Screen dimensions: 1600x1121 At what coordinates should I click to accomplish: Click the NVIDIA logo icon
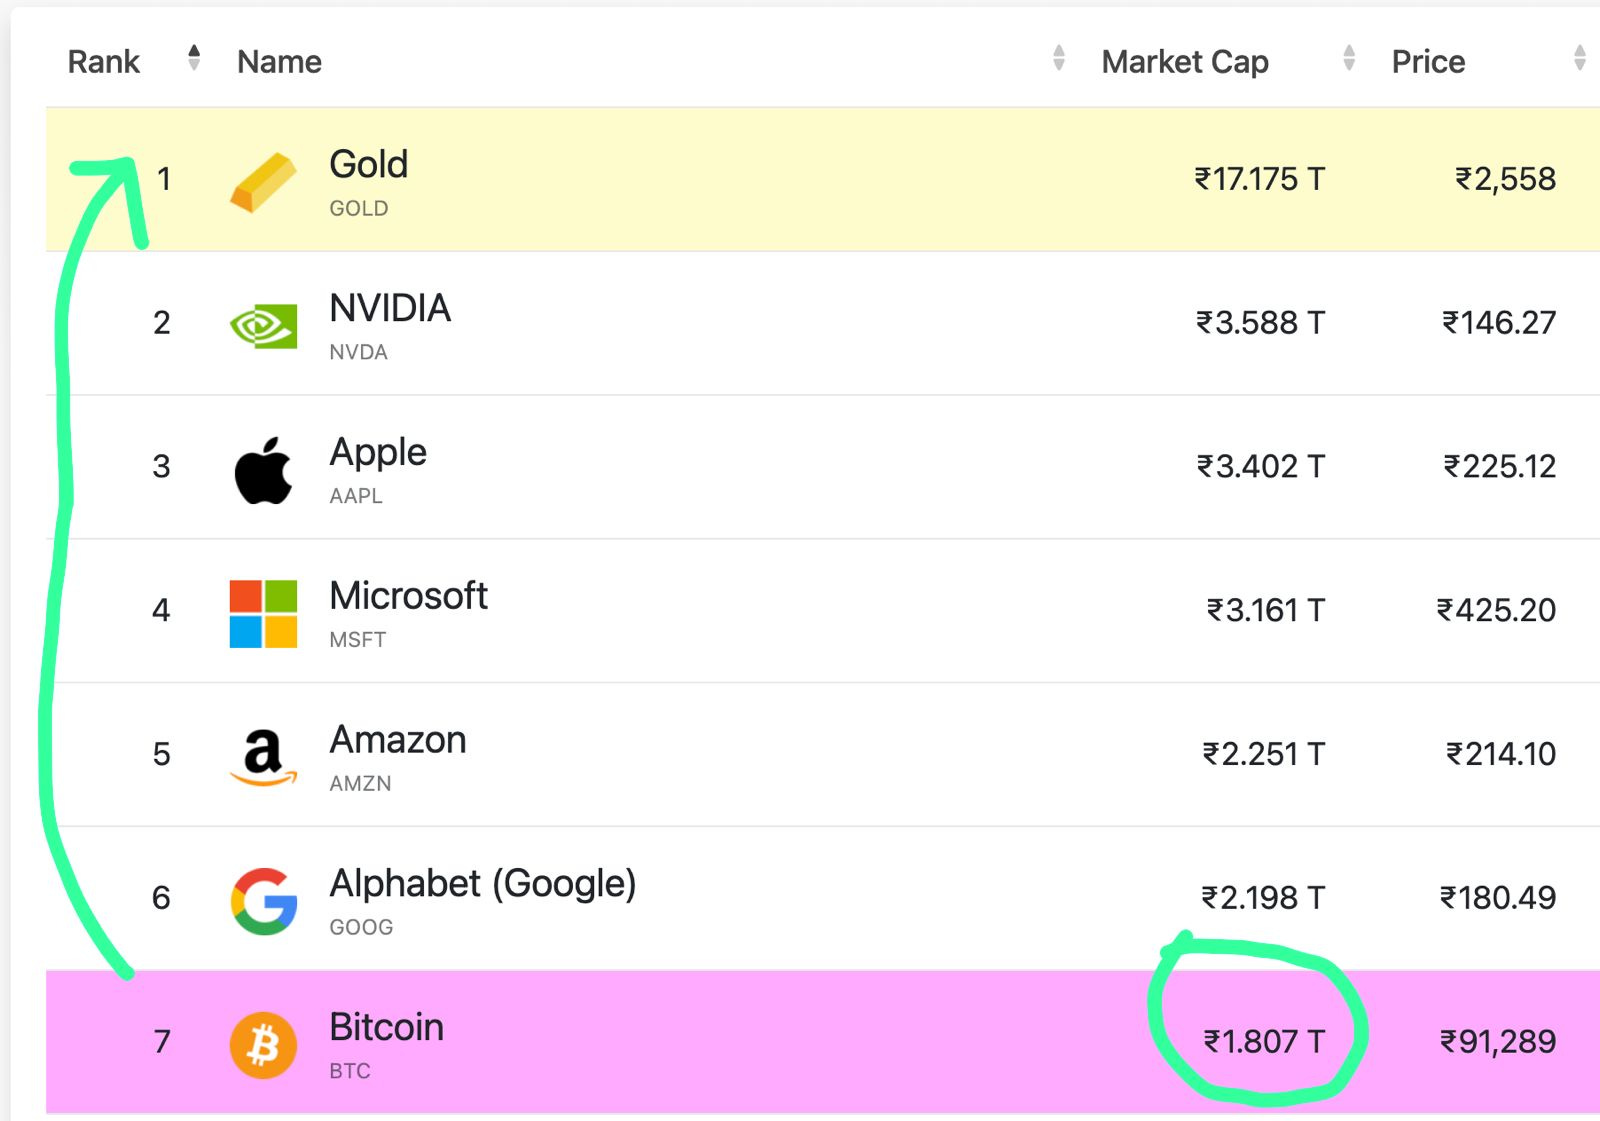[x=263, y=326]
